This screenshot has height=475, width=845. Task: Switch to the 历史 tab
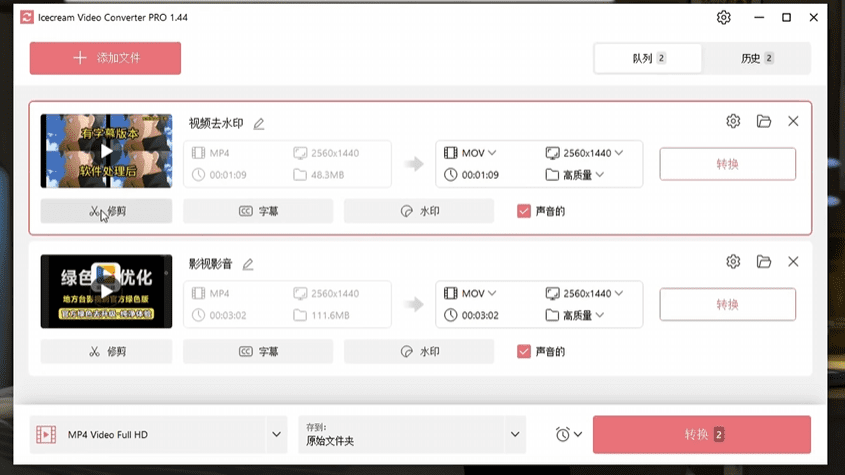coord(756,59)
